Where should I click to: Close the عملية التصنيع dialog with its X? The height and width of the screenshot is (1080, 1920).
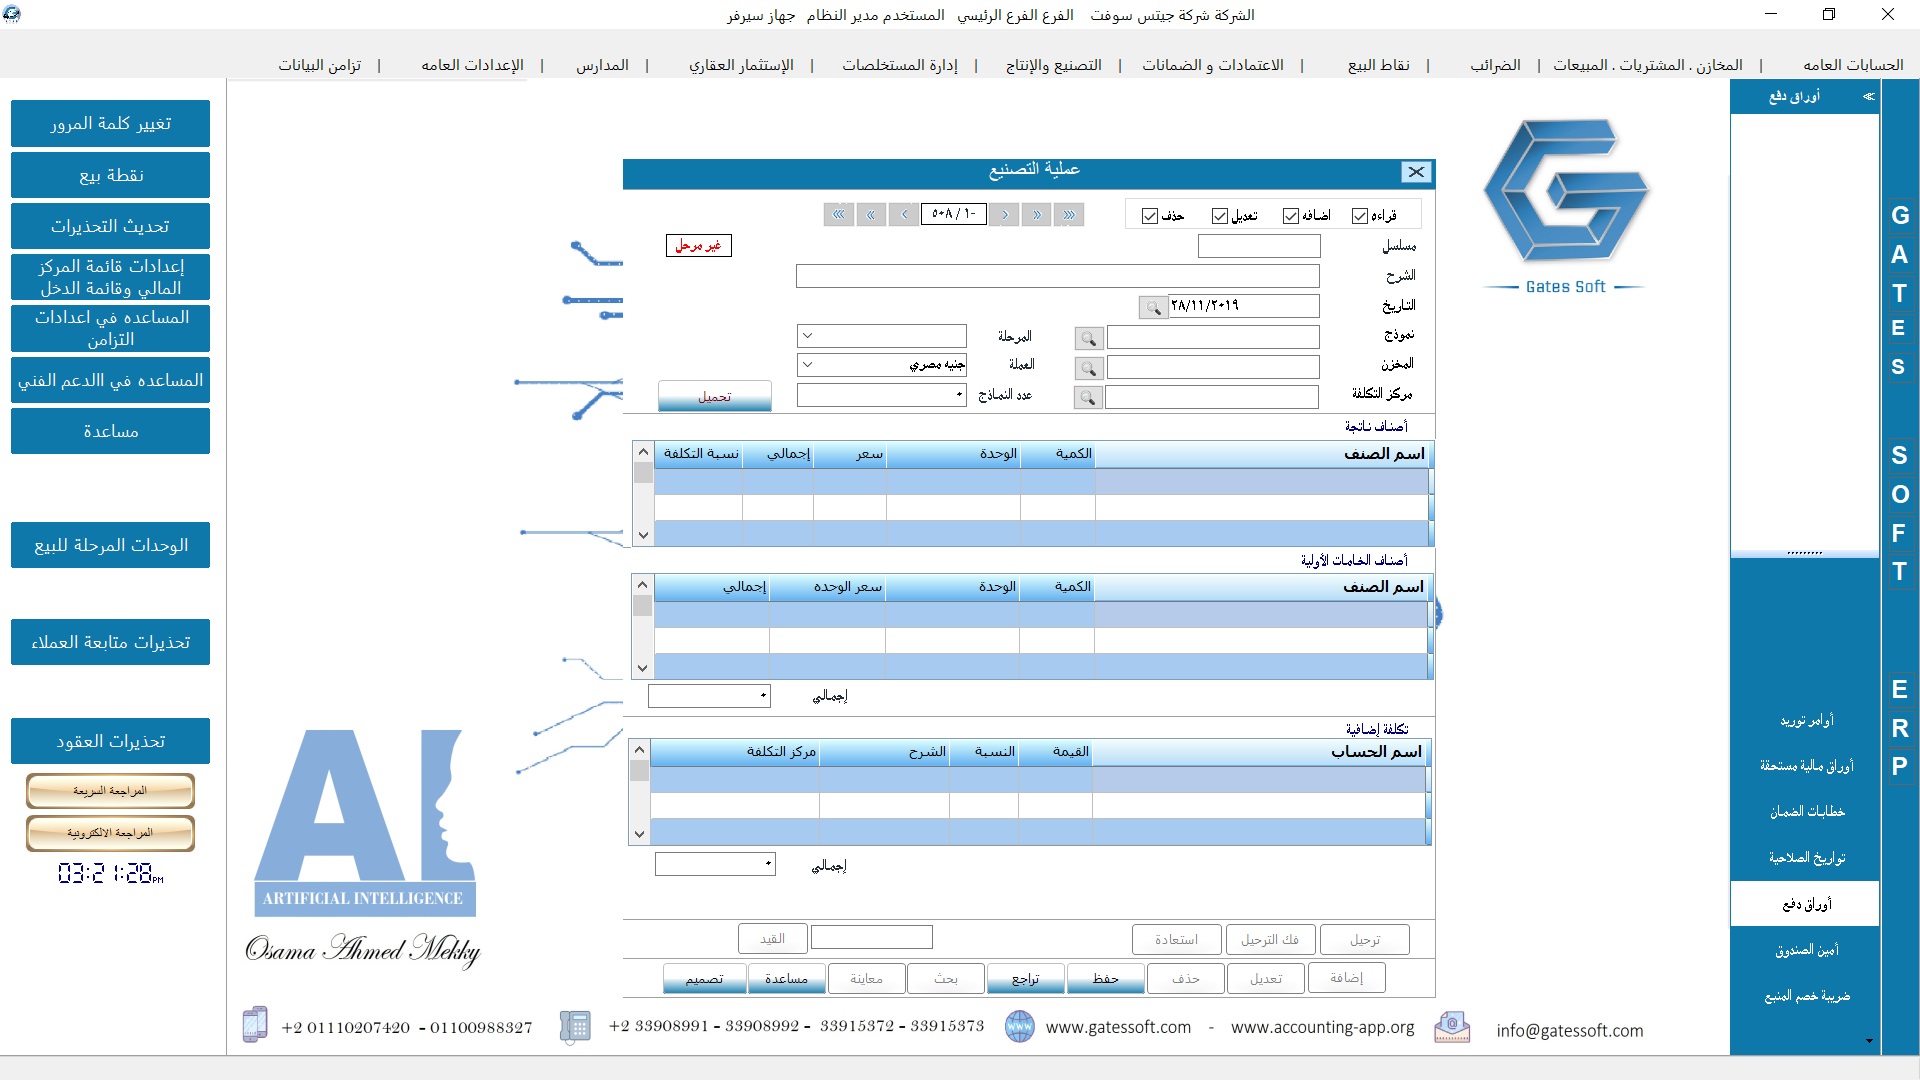click(1416, 172)
